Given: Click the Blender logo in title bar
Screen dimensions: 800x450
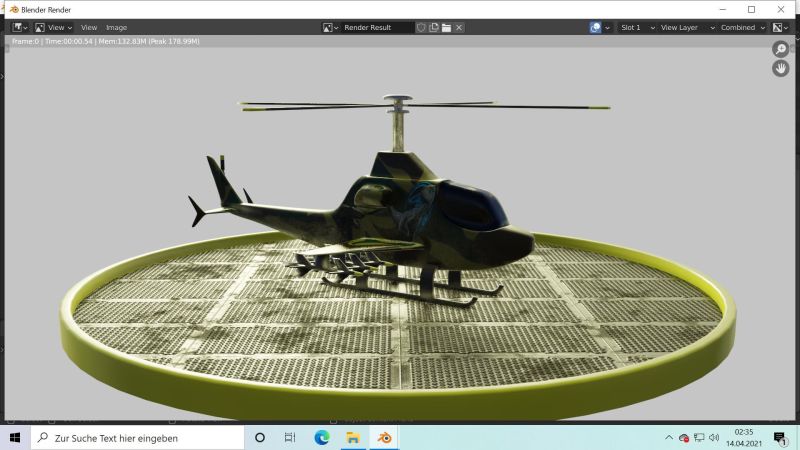Looking at the screenshot, I should click(x=14, y=9).
